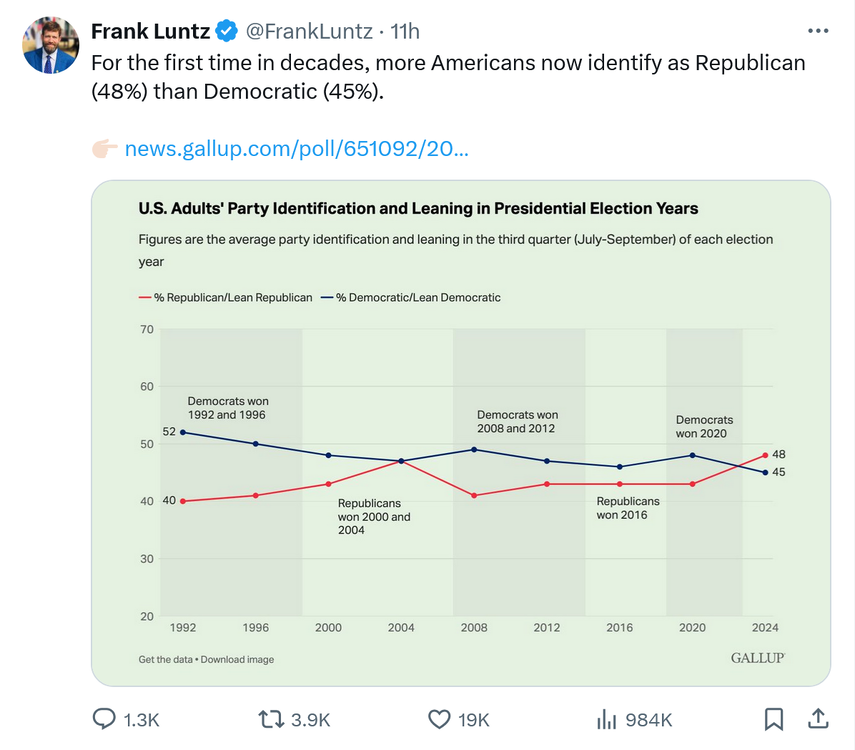Screen dimensions: 855x750
Task: Click the Get the data link
Action: point(166,659)
